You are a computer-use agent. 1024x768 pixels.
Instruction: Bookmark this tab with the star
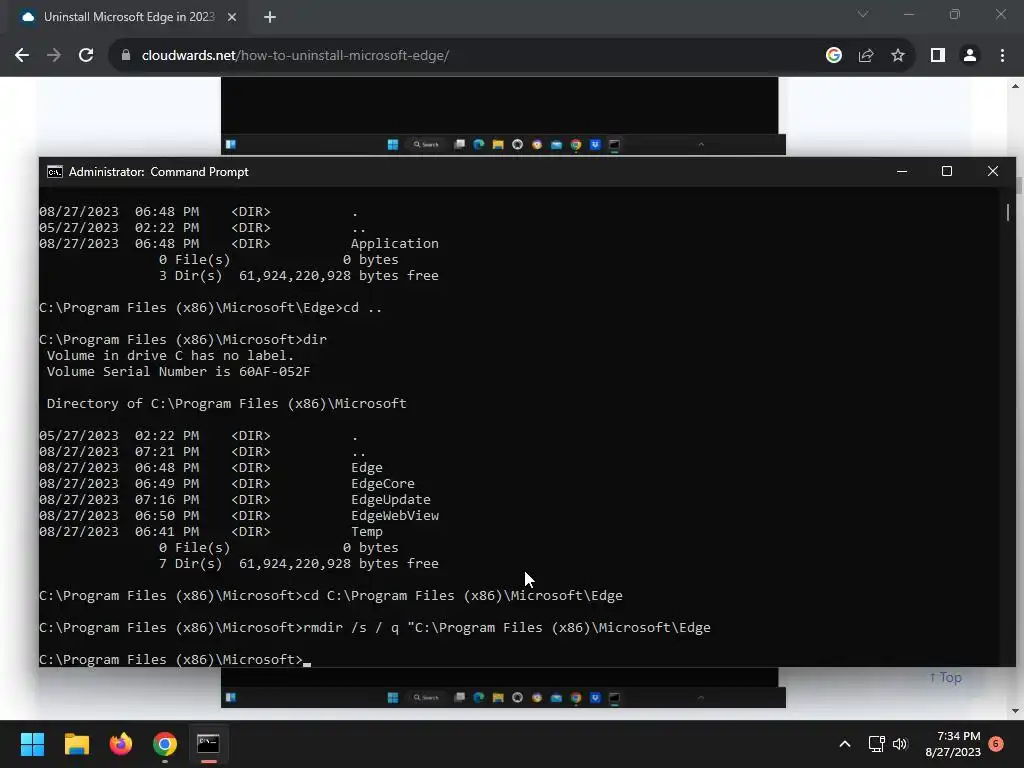pos(898,56)
